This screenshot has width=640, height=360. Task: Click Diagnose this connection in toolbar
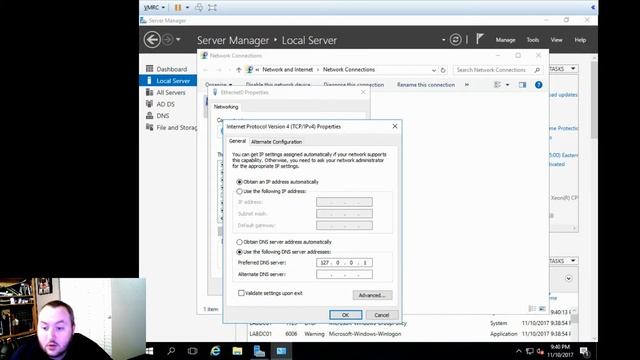click(x=353, y=85)
